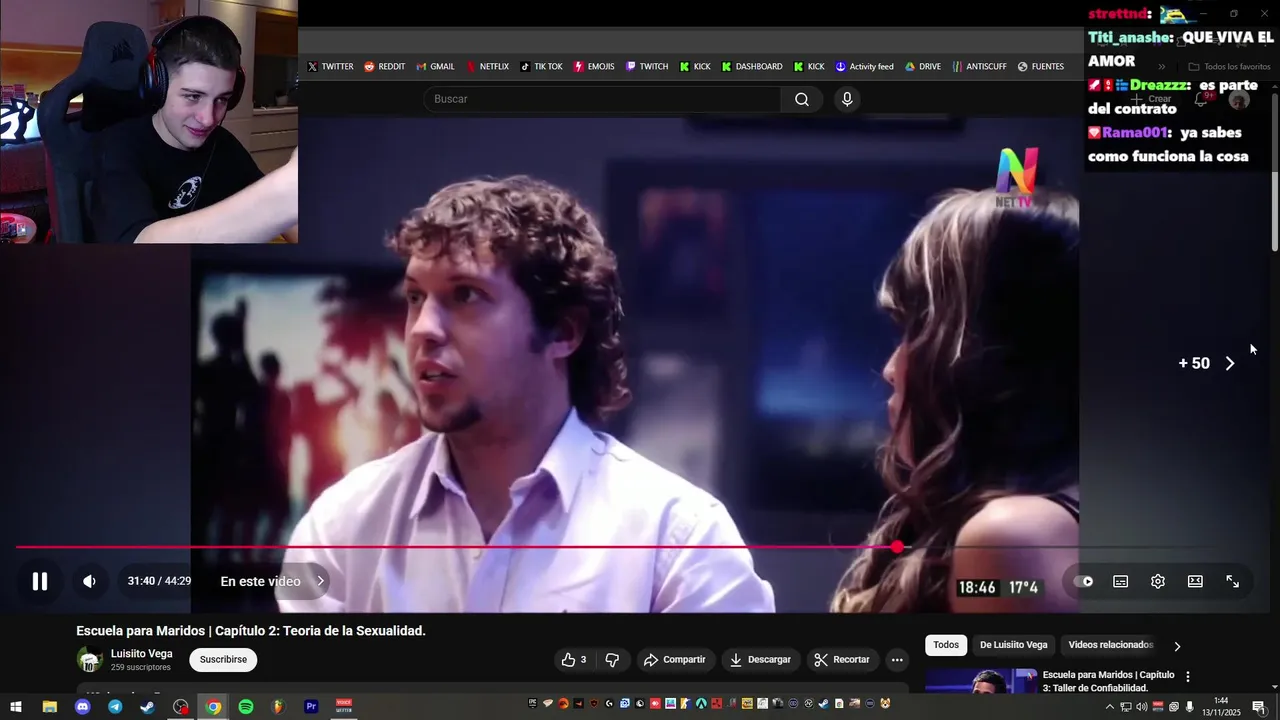
Task: Show hidden system tray icons chevron
Action: 1109,707
